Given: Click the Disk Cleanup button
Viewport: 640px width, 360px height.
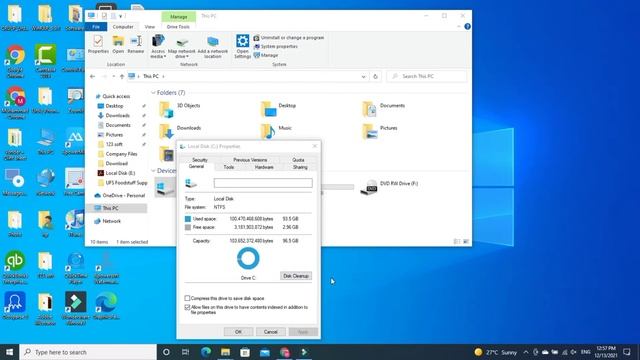Looking at the screenshot, I should [296, 276].
